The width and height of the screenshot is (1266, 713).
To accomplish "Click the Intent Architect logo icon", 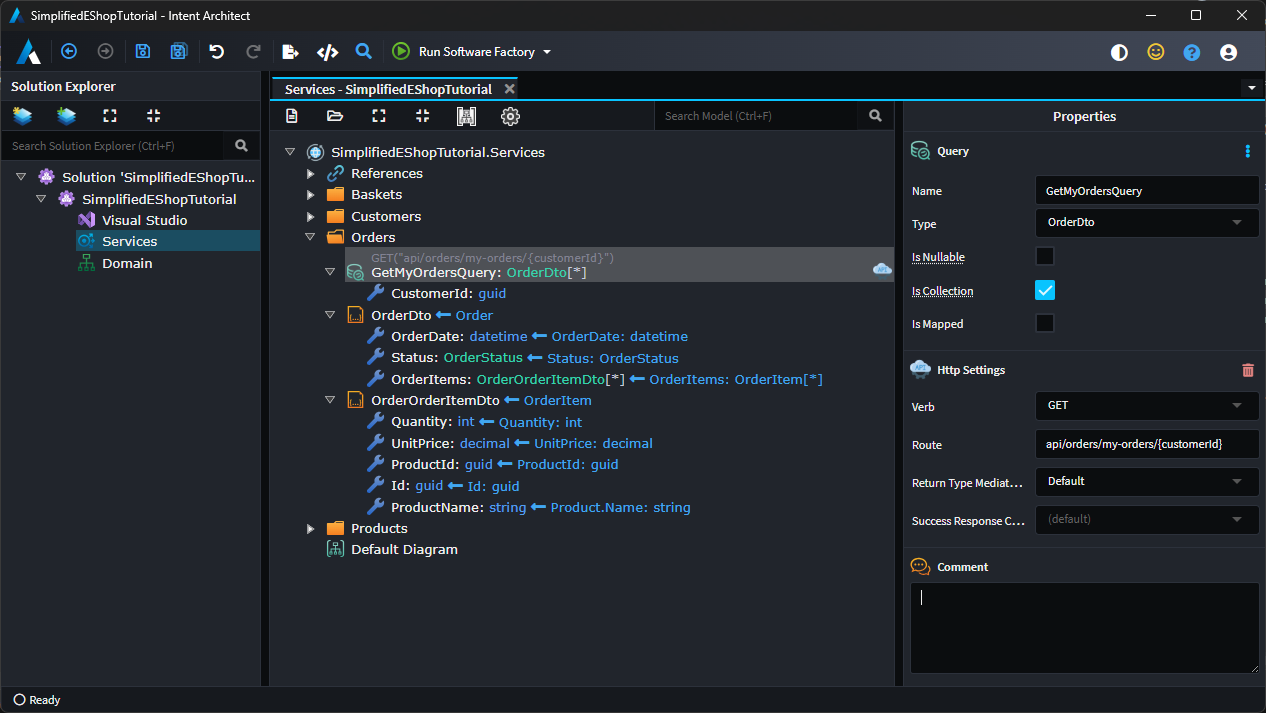I will coord(28,52).
